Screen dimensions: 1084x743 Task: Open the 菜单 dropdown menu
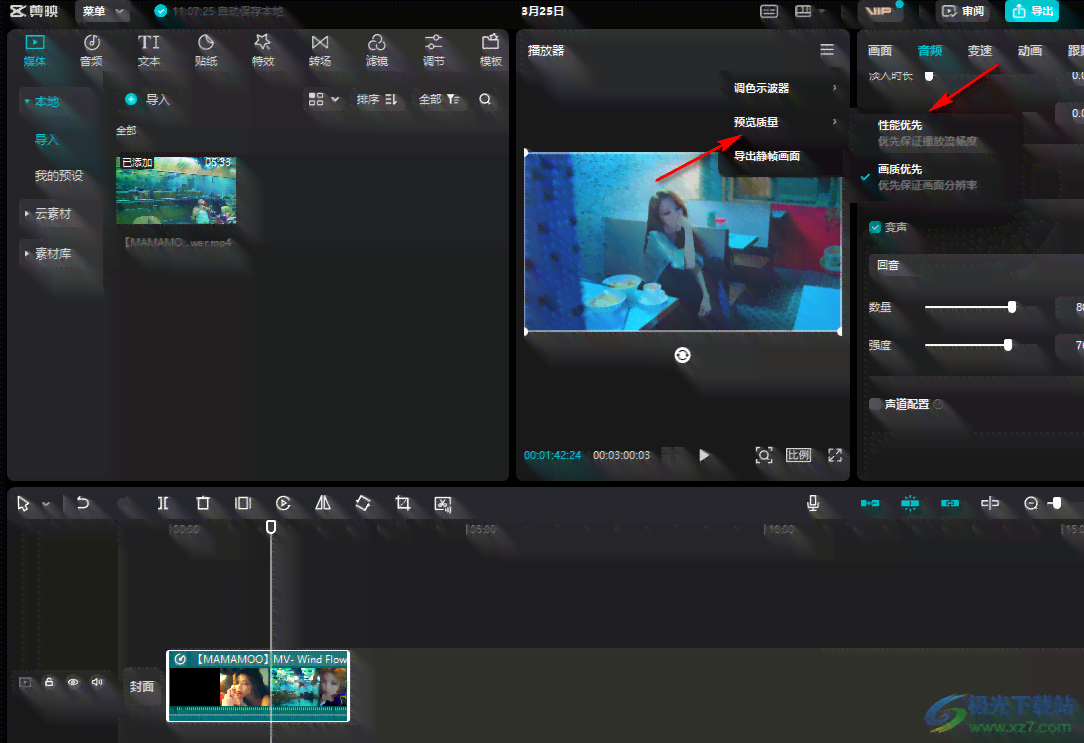(102, 11)
